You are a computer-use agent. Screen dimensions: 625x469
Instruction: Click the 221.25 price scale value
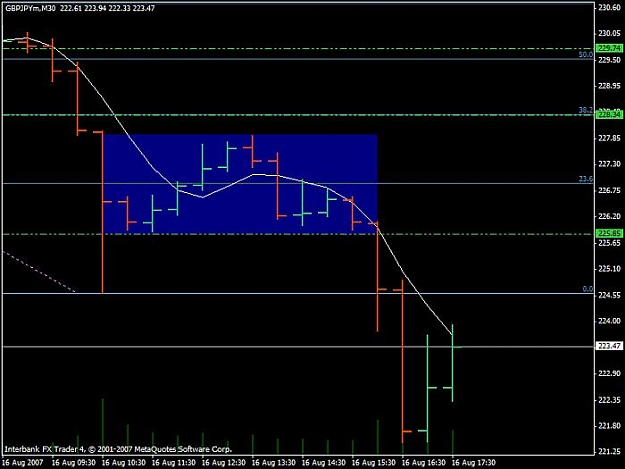609,452
